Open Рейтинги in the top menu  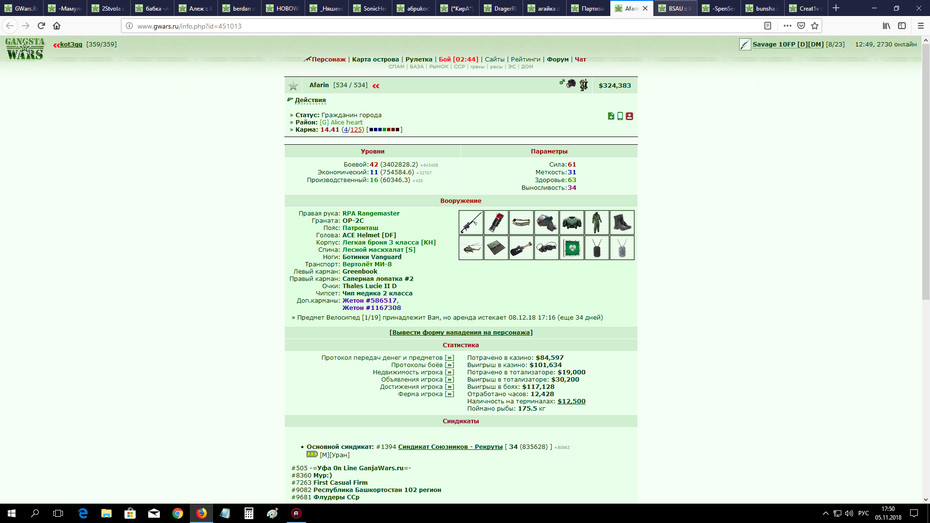[525, 59]
